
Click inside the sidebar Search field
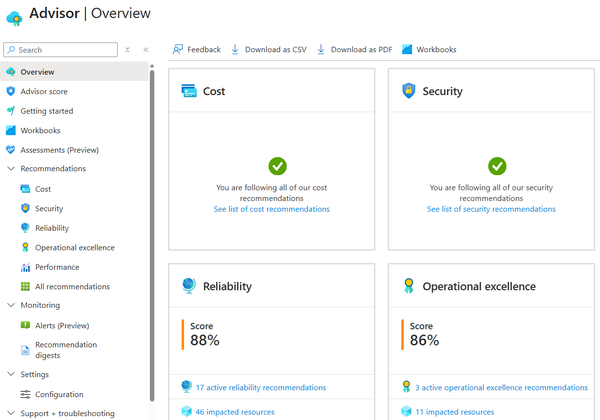(x=60, y=50)
